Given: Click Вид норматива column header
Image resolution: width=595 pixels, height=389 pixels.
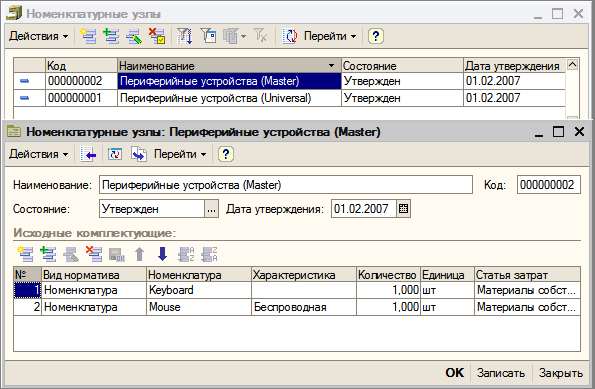Looking at the screenshot, I should click(94, 274).
